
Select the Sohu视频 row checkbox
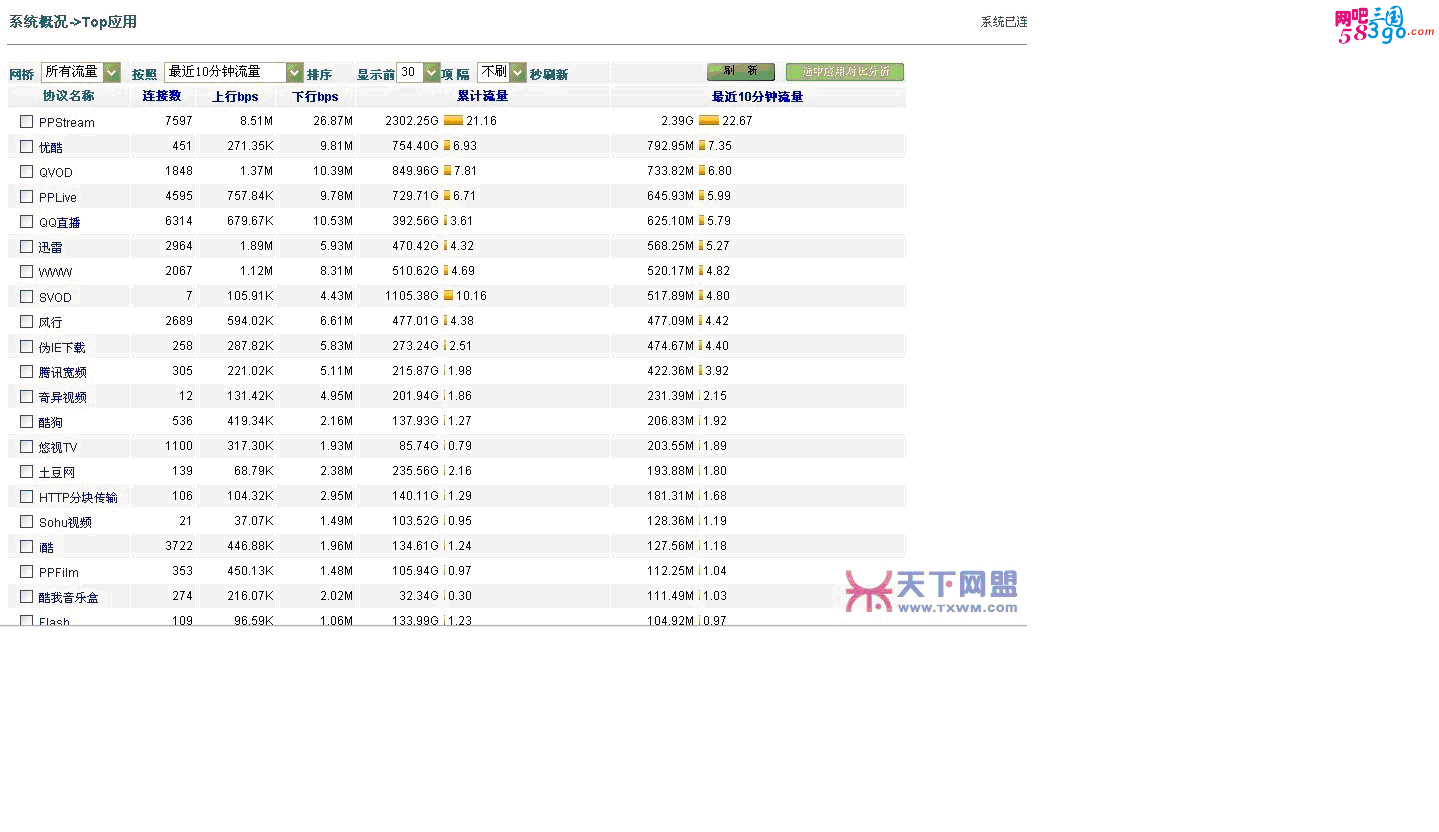coord(27,521)
